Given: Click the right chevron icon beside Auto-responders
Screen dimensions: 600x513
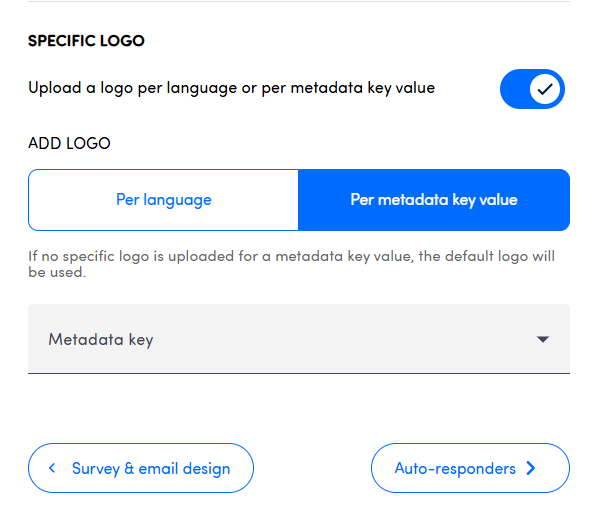Looking at the screenshot, I should (531, 468).
